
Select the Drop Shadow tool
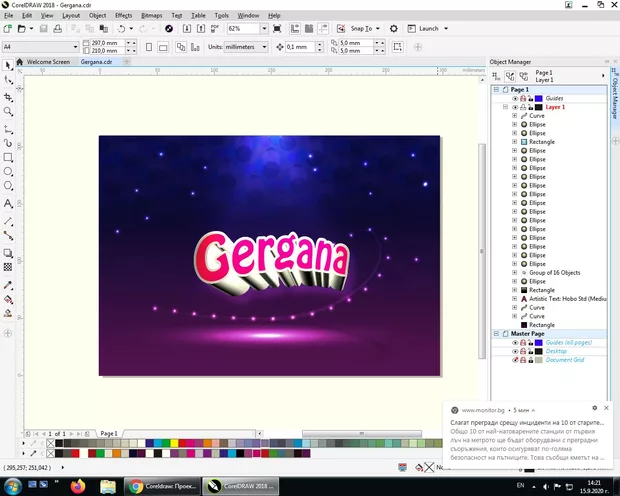(x=8, y=251)
